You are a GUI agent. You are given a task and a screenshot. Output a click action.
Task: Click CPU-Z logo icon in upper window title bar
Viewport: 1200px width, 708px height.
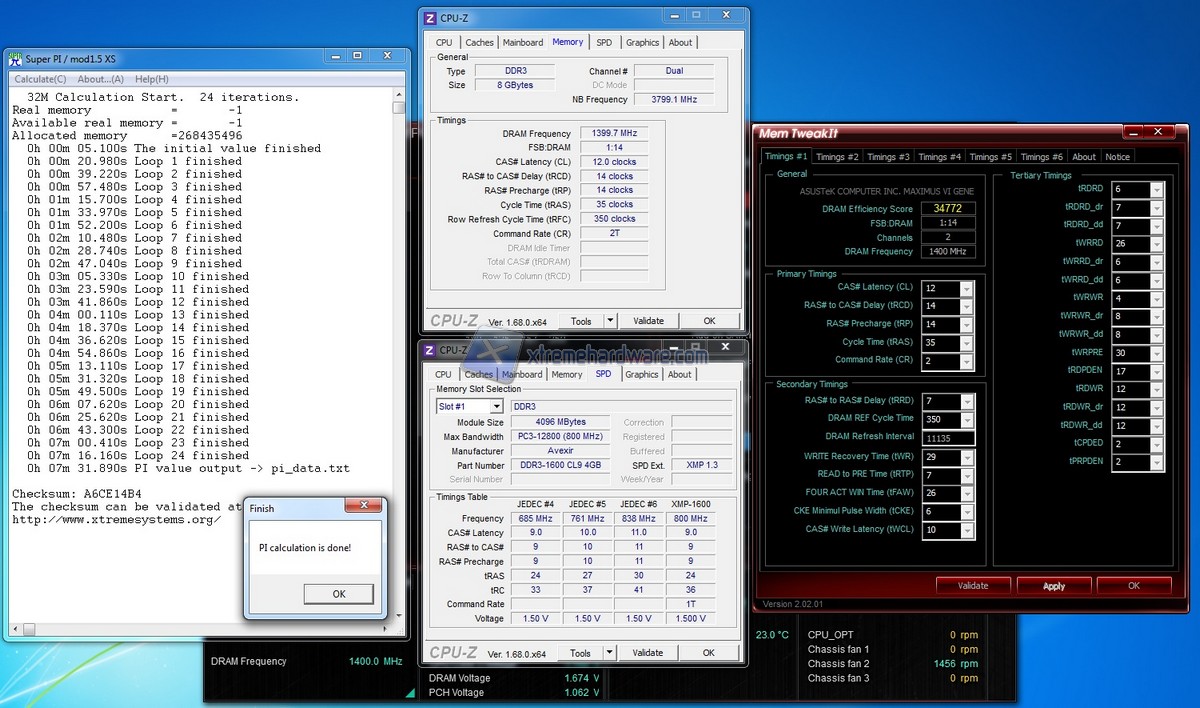tap(430, 17)
